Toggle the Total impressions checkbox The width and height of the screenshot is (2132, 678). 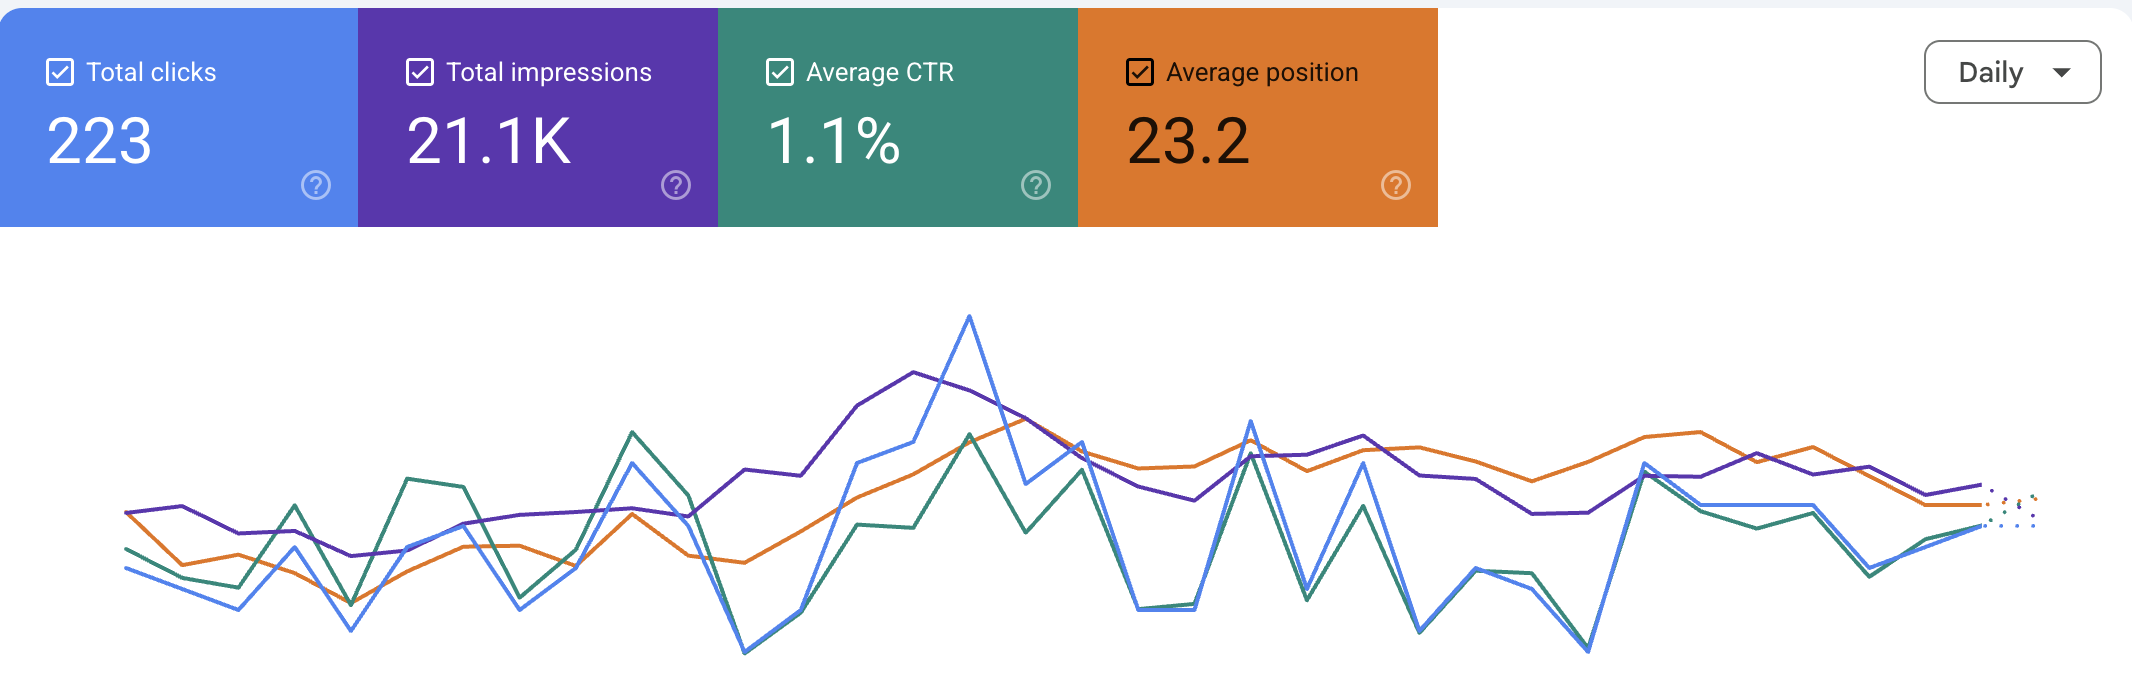coord(420,72)
